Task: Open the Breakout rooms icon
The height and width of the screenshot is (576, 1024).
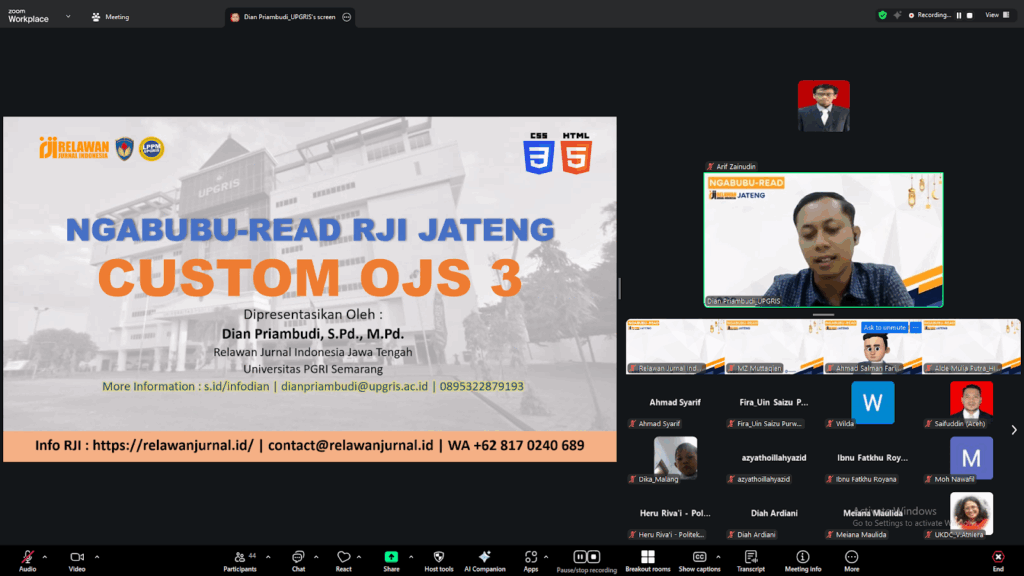Action: [647, 558]
